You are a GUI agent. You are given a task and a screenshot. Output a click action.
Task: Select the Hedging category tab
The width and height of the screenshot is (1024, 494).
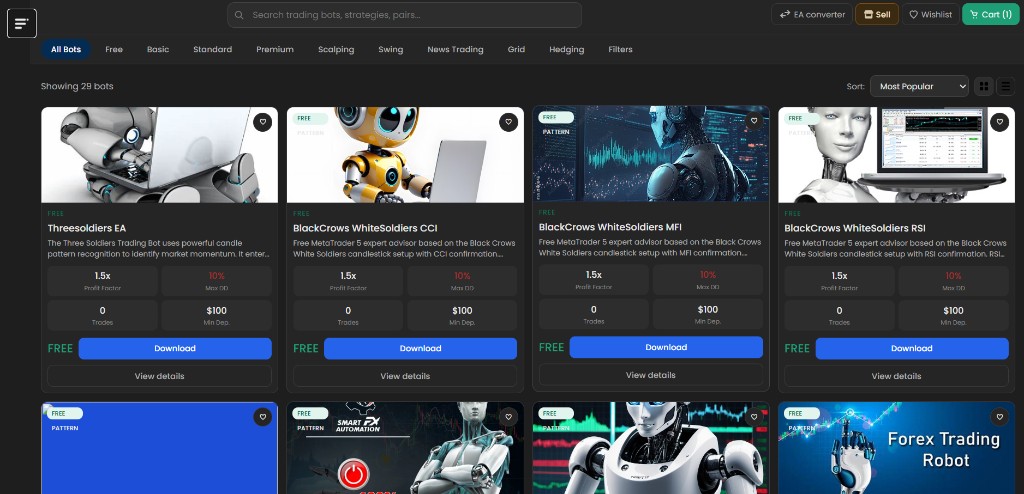click(566, 50)
